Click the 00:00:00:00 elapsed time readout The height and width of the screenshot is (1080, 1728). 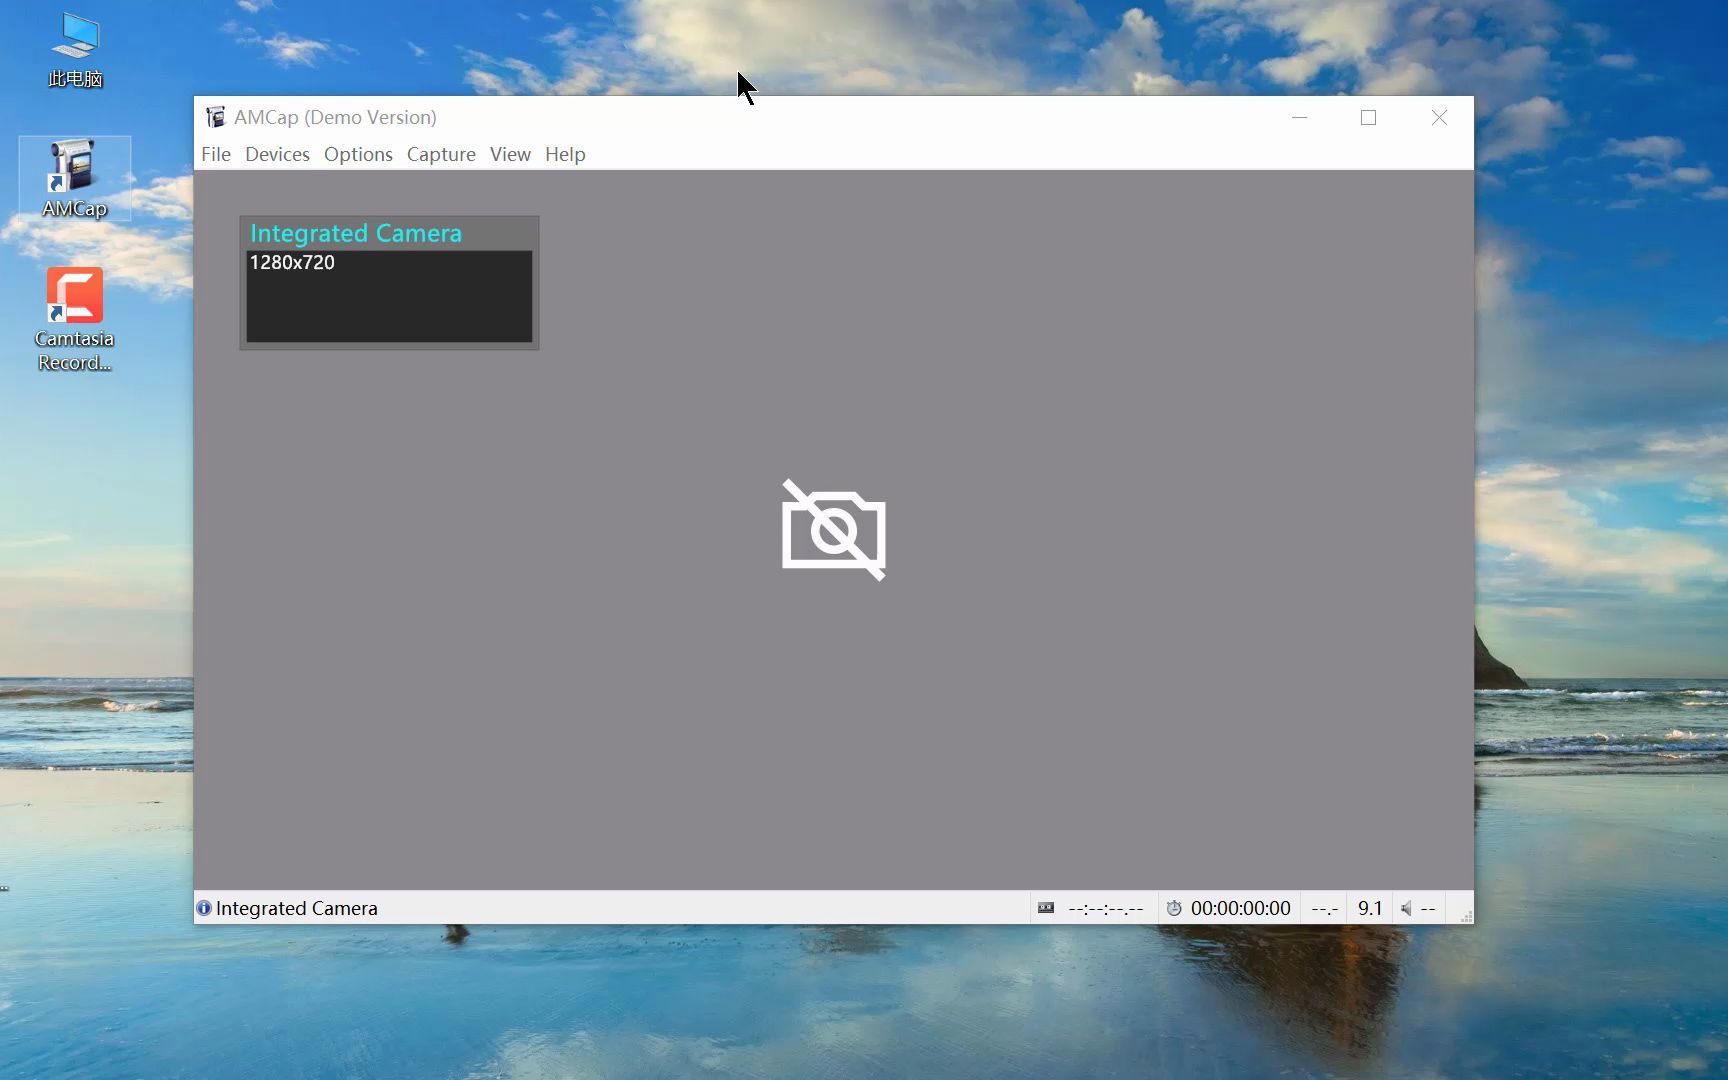(x=1240, y=908)
